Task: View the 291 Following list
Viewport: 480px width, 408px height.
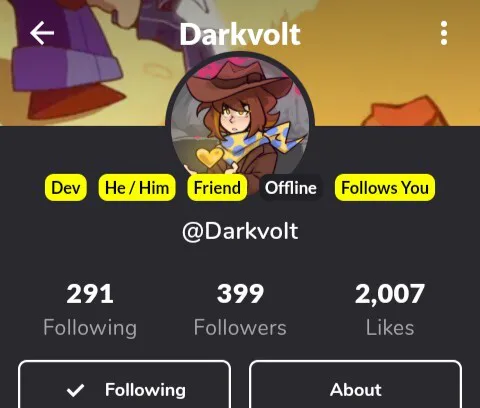Action: 90,310
